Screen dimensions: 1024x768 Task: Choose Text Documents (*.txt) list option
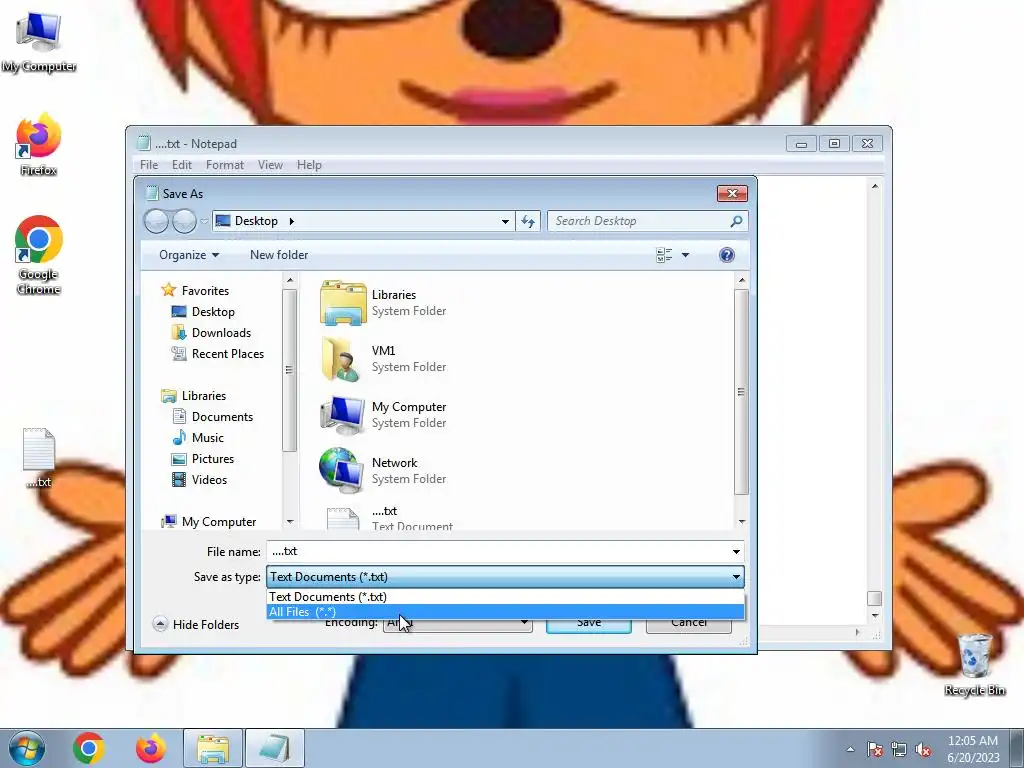(x=505, y=597)
